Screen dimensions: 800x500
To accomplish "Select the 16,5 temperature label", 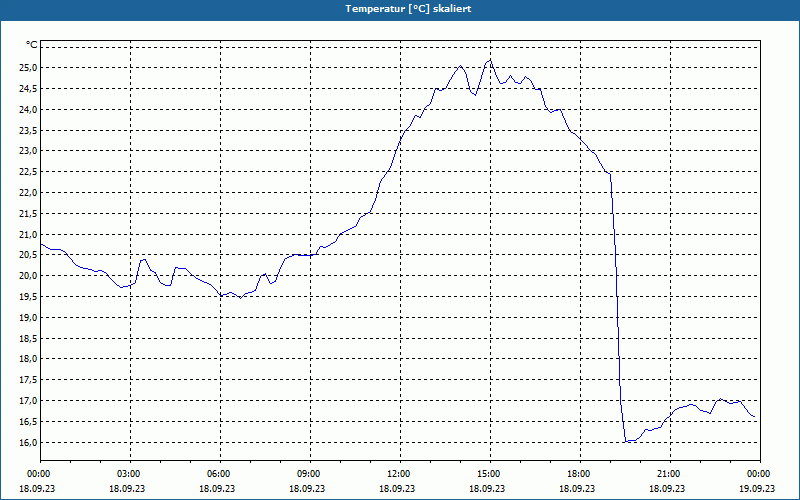I will click(x=29, y=421).
